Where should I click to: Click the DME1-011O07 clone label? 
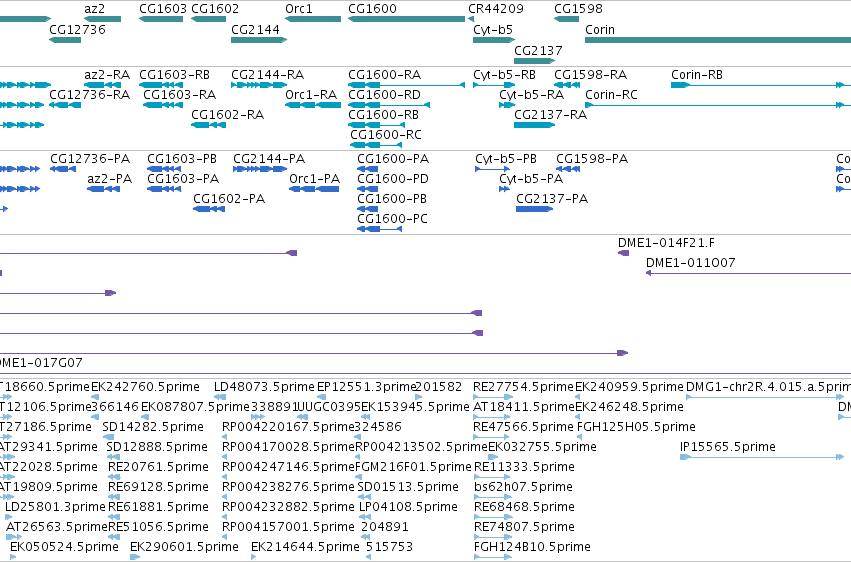tap(690, 263)
